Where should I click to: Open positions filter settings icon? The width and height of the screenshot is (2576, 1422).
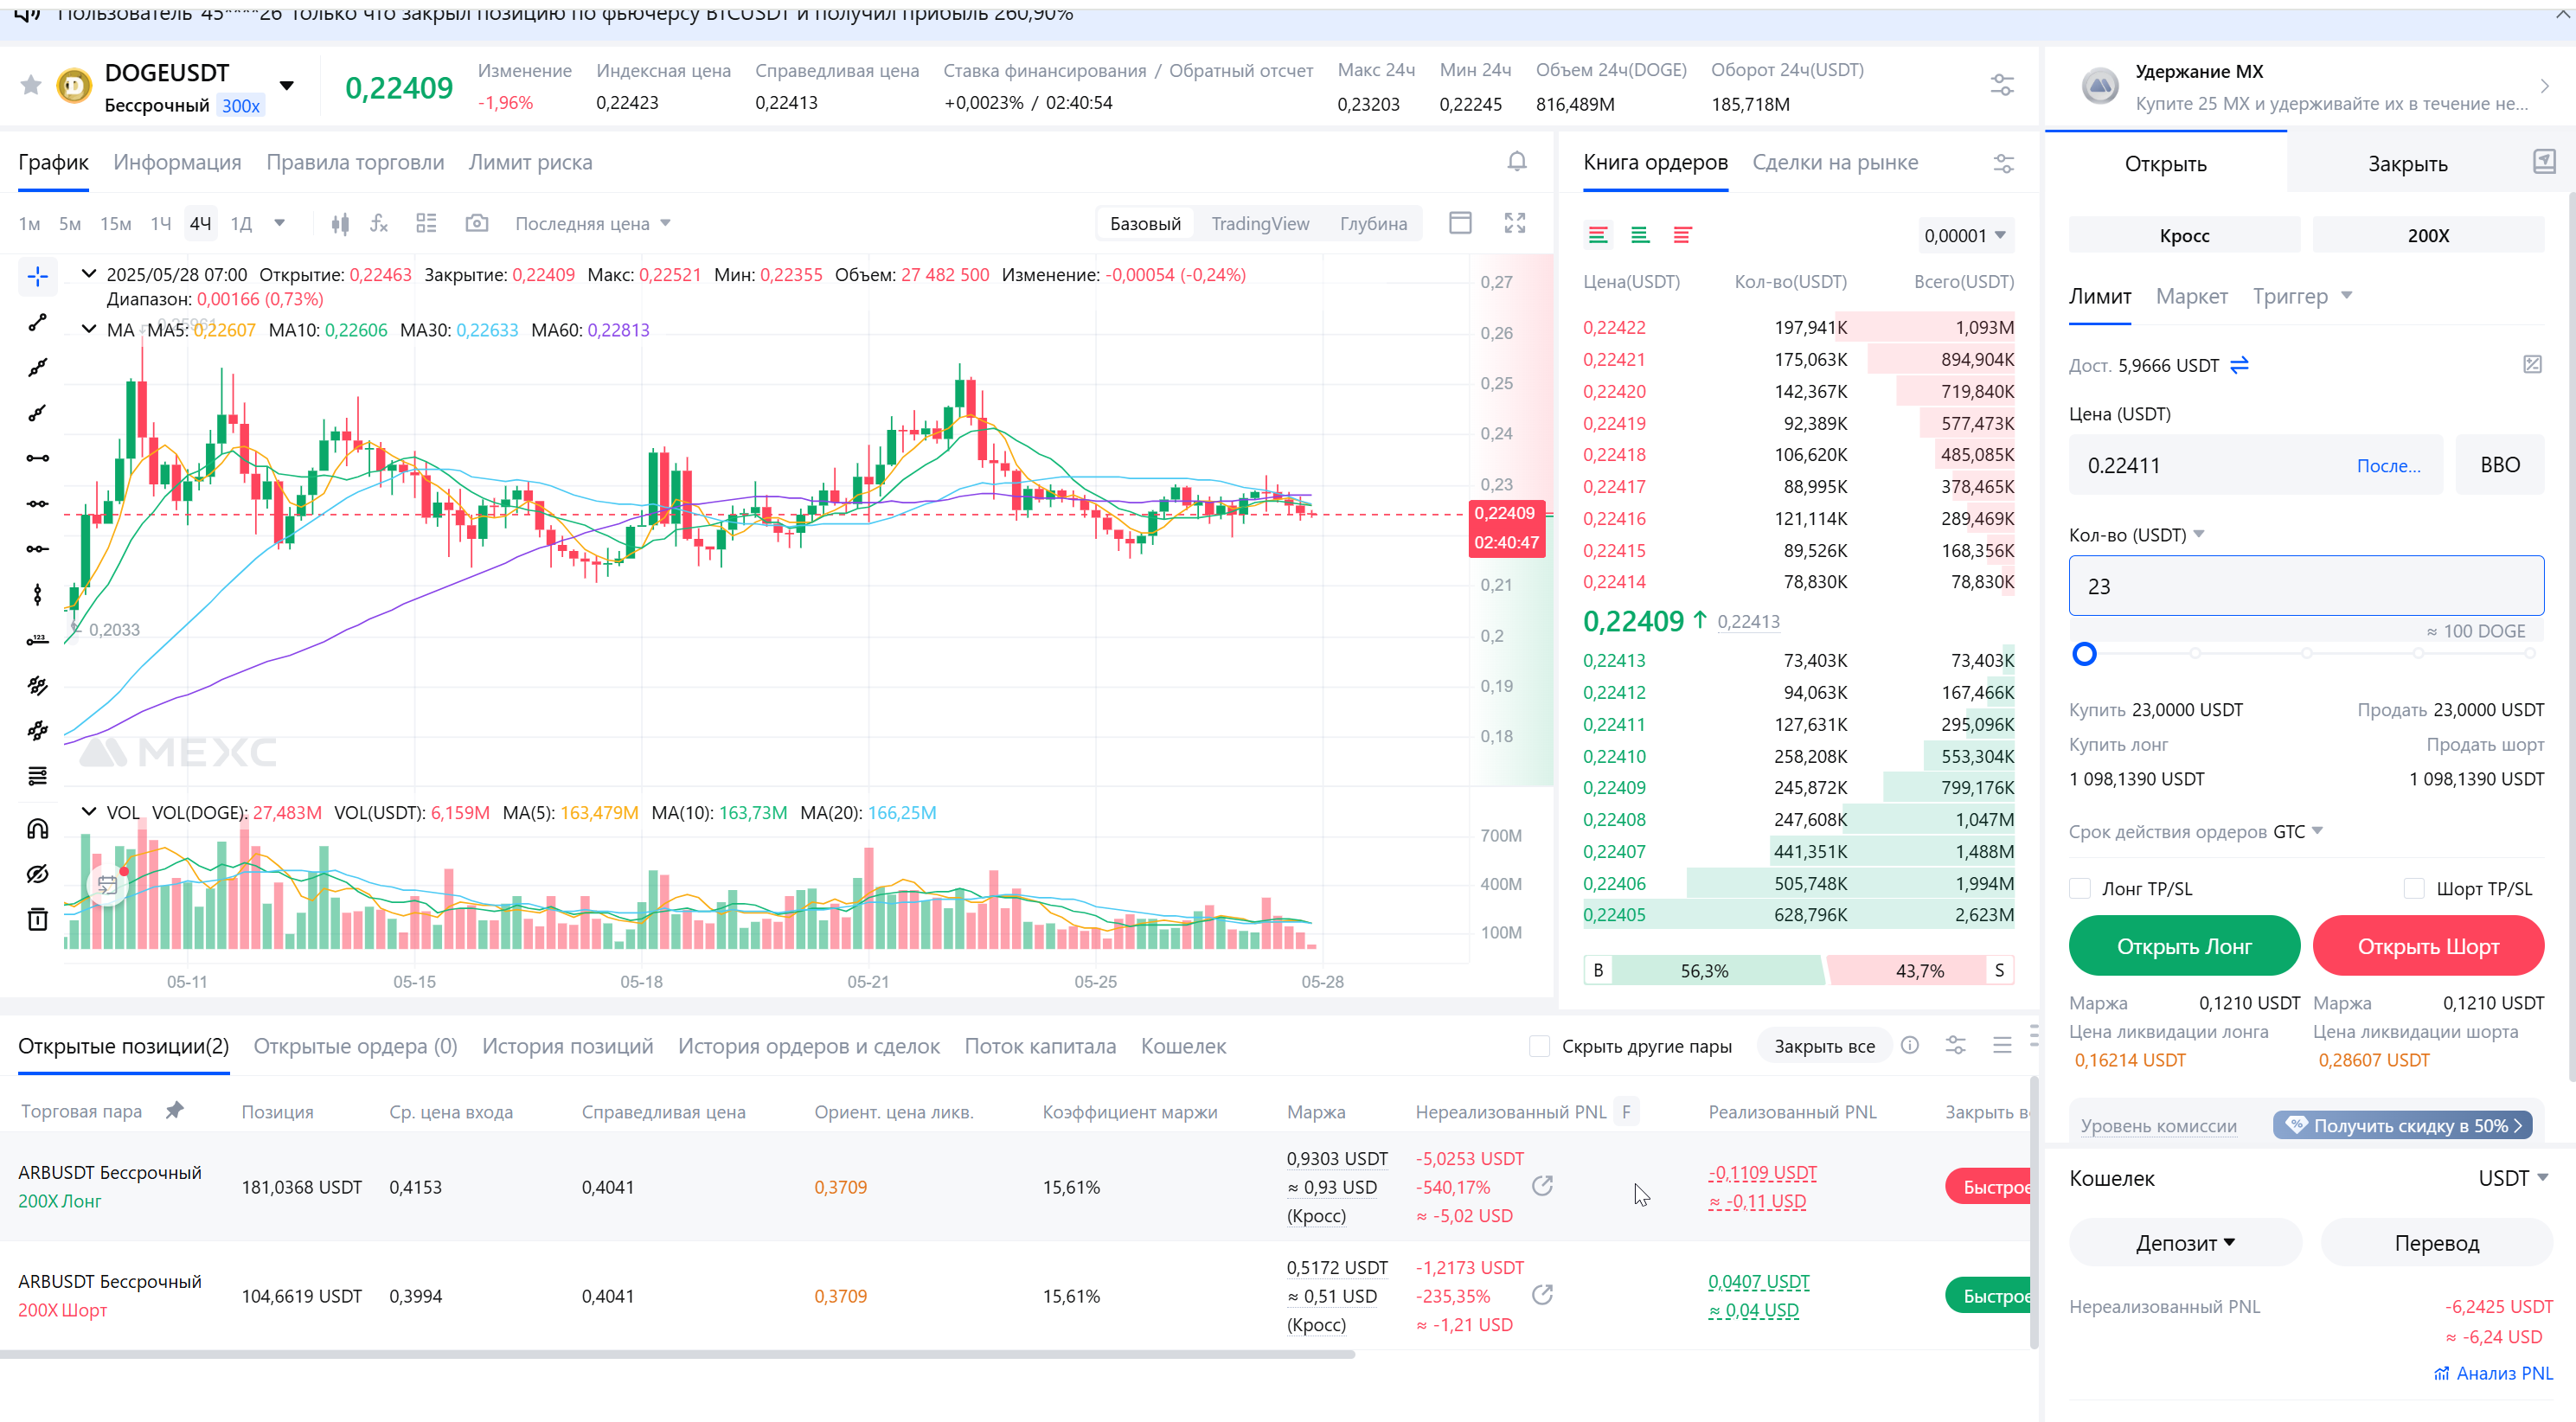coord(1956,1046)
